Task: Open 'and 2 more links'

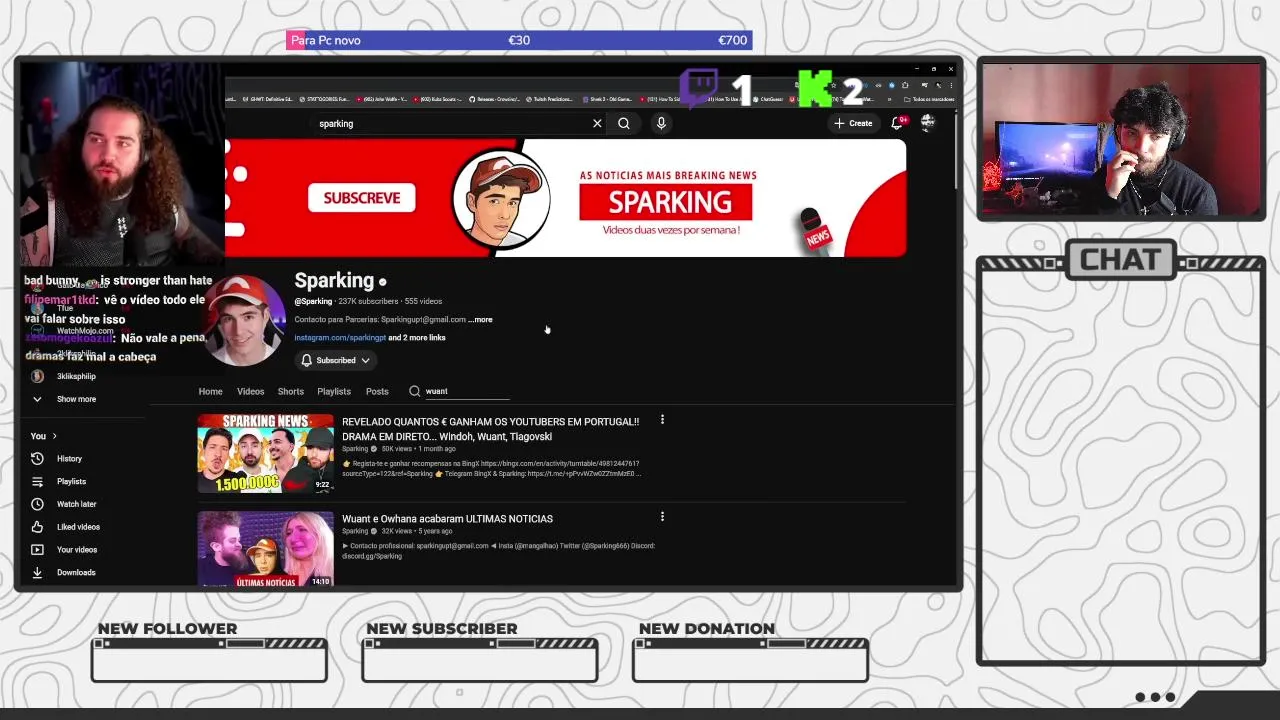Action: coord(417,337)
